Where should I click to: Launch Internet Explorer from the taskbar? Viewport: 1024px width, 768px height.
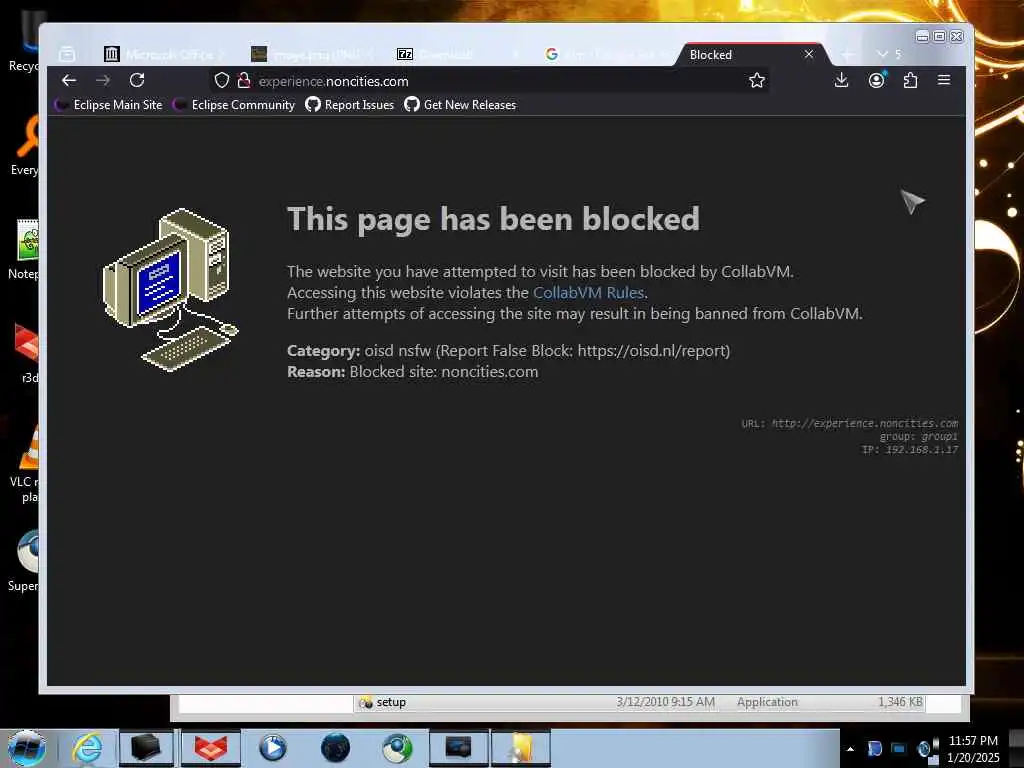tap(87, 748)
